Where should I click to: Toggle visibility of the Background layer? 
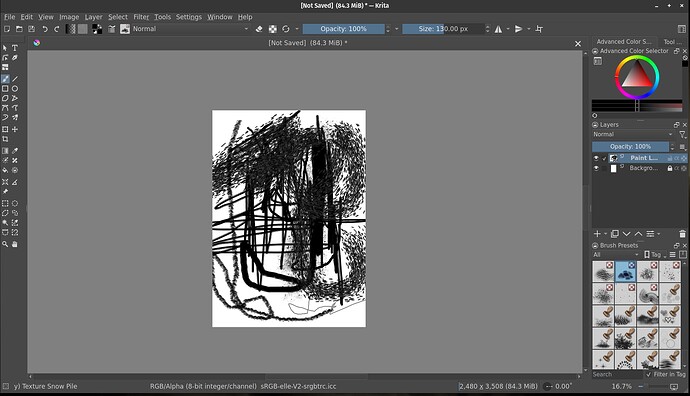click(596, 169)
